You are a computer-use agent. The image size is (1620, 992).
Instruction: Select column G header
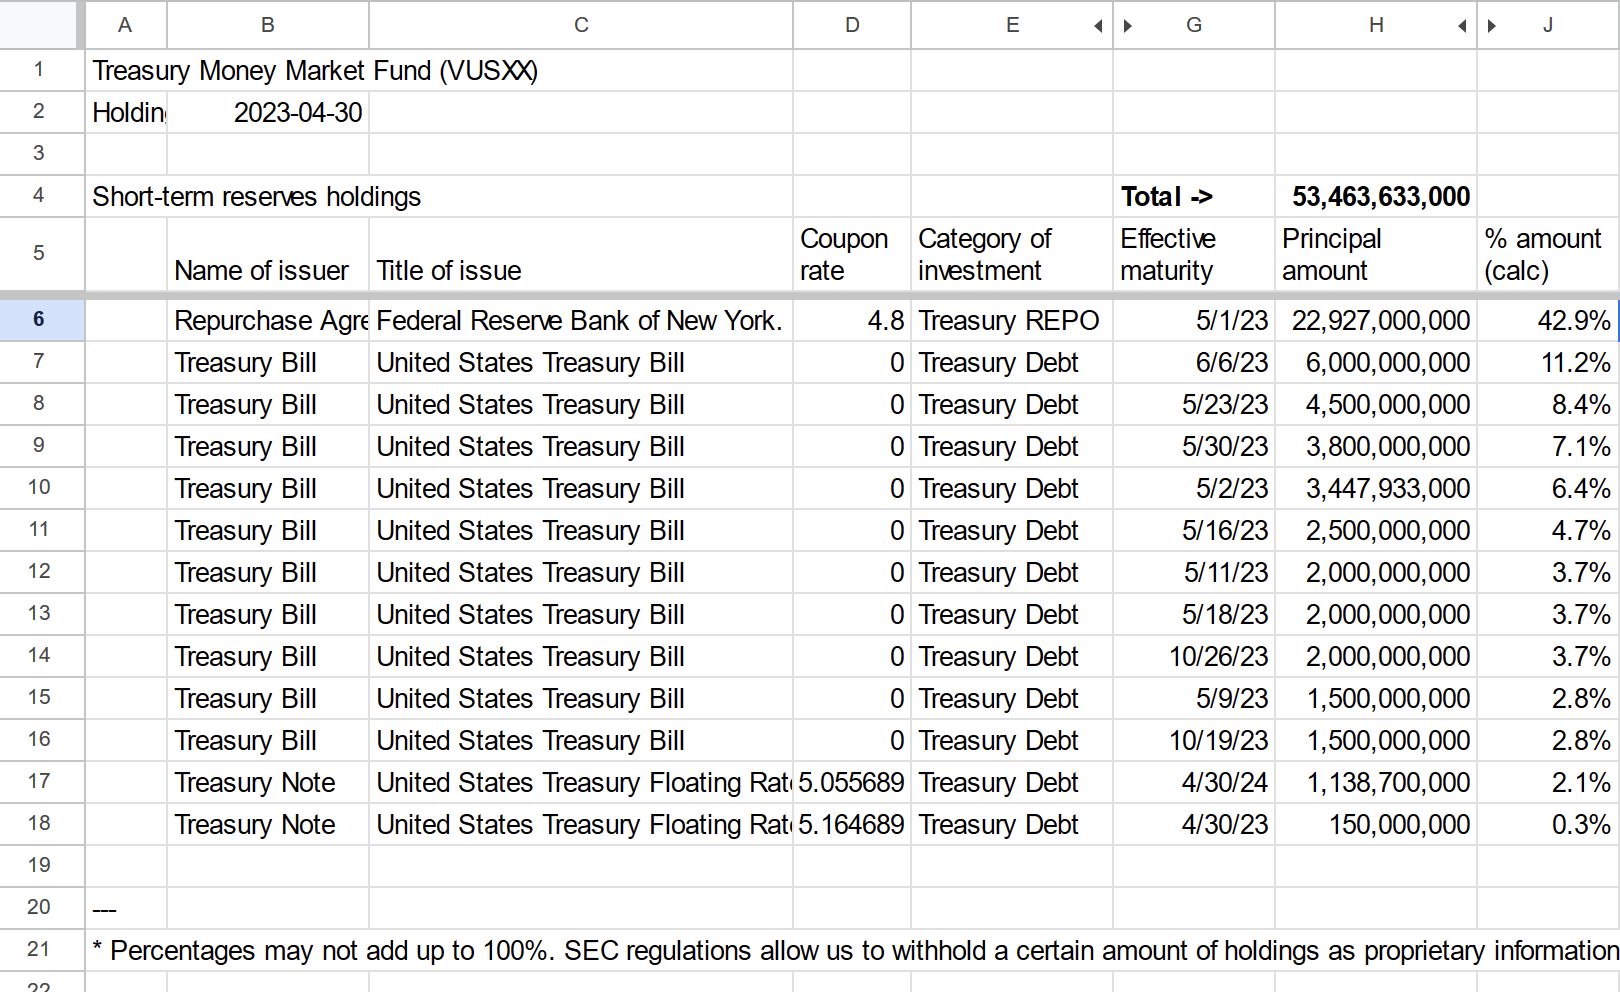pyautogui.click(x=1194, y=25)
